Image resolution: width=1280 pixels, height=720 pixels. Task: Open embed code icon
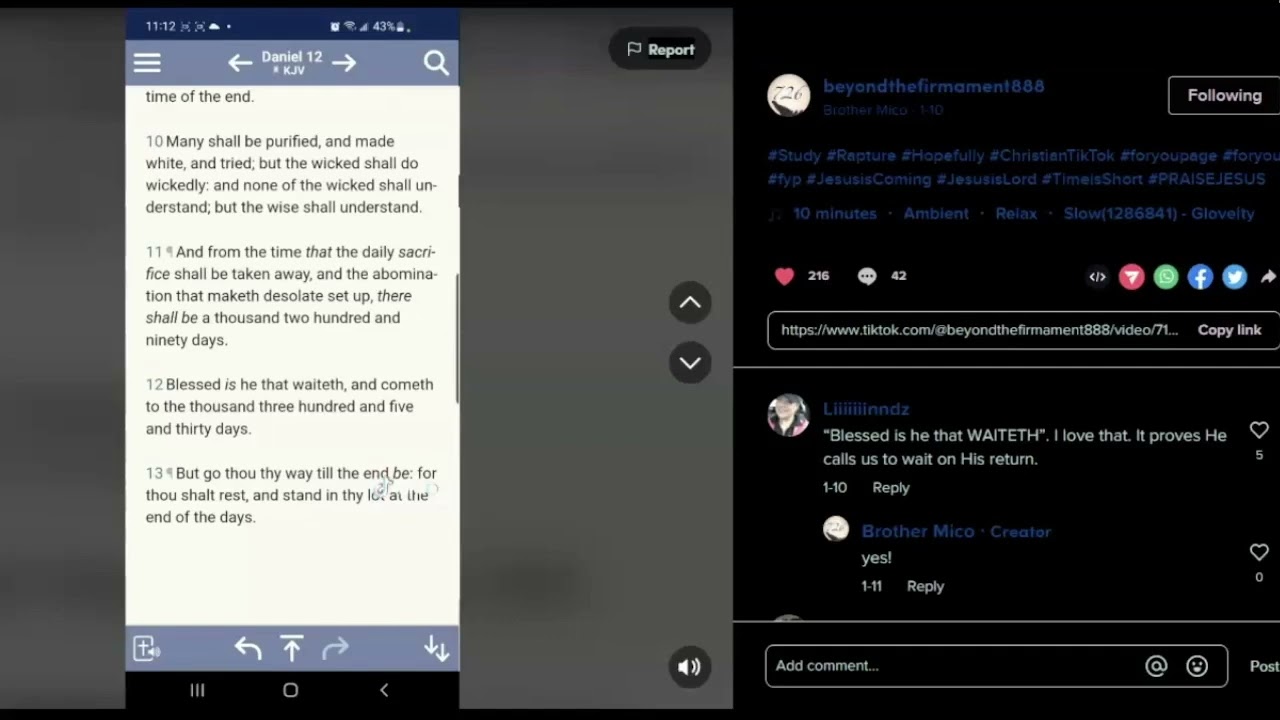(x=1097, y=277)
